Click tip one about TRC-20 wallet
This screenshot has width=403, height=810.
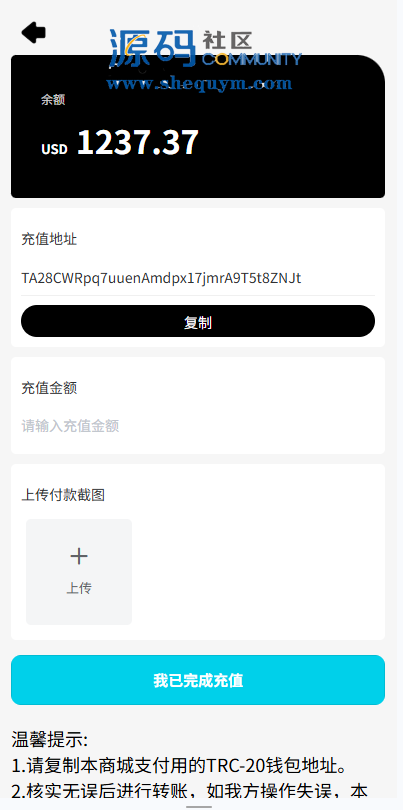click(x=179, y=766)
